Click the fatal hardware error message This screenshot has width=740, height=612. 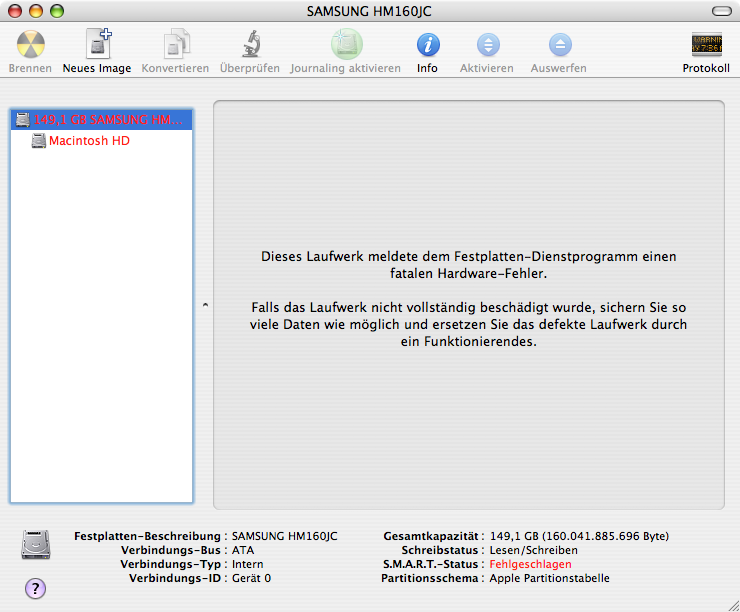pos(469,265)
